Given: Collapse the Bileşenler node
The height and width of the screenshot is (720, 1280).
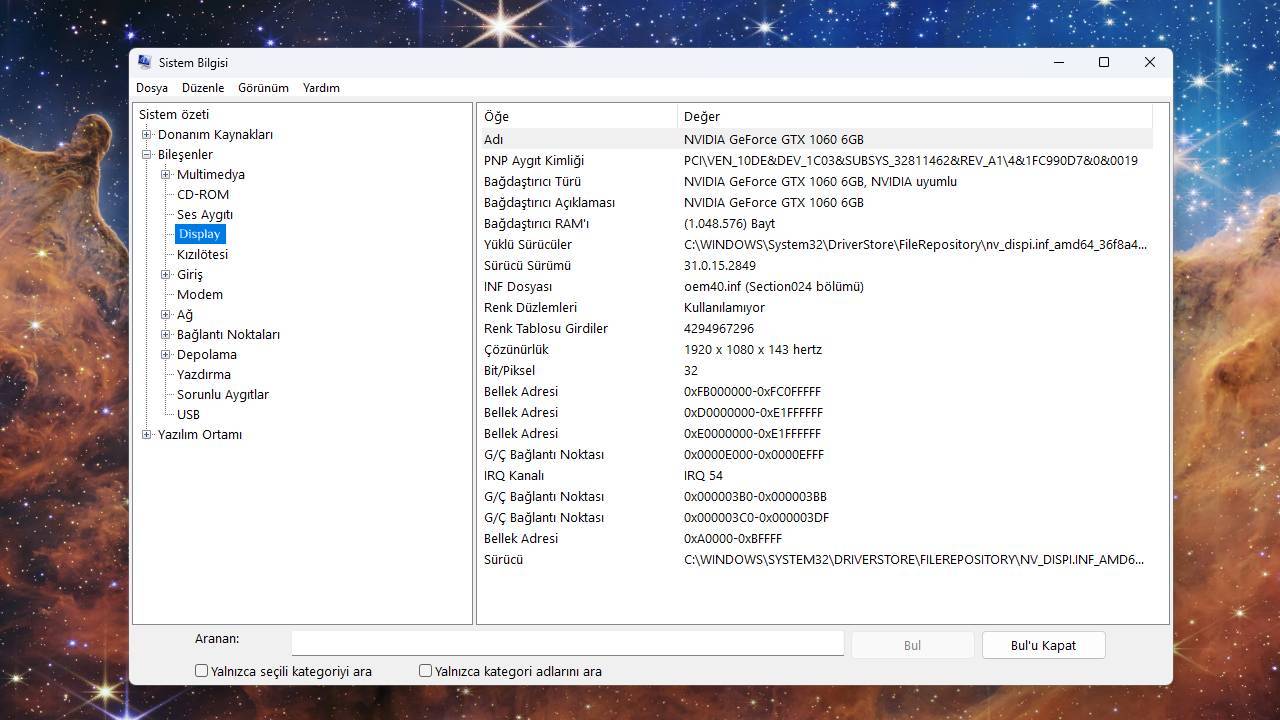Looking at the screenshot, I should tap(146, 154).
